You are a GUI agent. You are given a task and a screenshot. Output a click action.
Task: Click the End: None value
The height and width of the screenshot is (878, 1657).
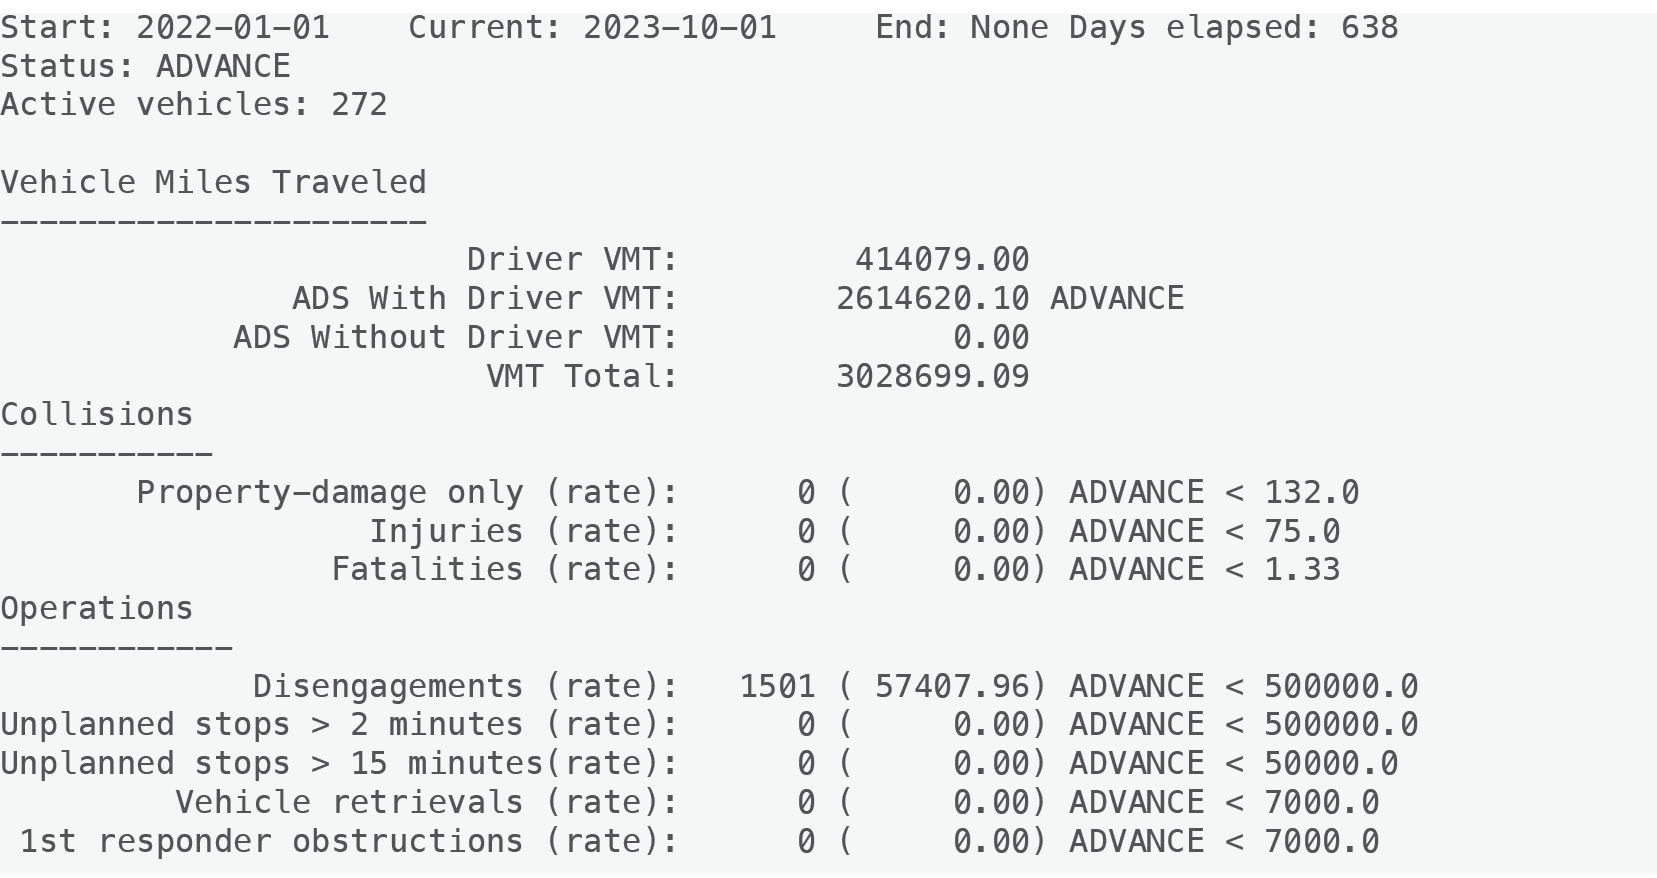pyautogui.click(x=962, y=27)
